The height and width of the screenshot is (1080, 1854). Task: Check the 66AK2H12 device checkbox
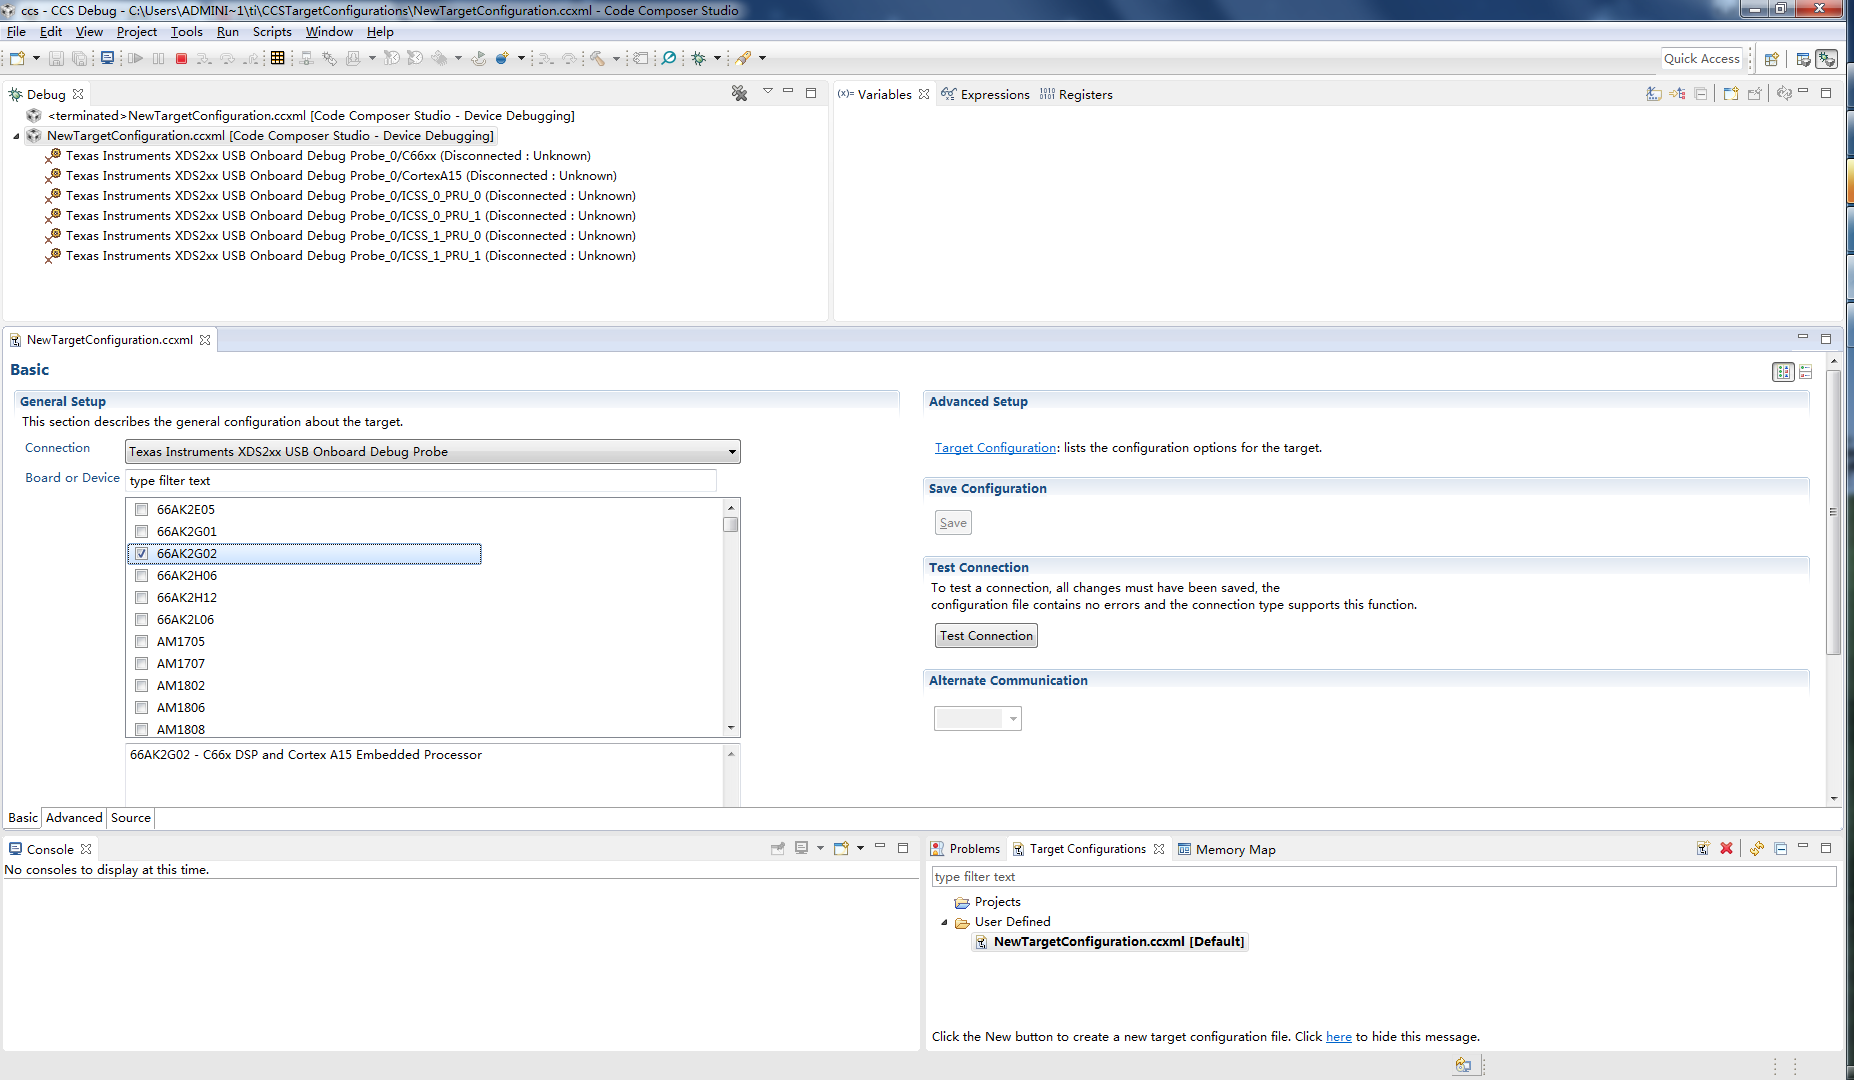click(142, 598)
